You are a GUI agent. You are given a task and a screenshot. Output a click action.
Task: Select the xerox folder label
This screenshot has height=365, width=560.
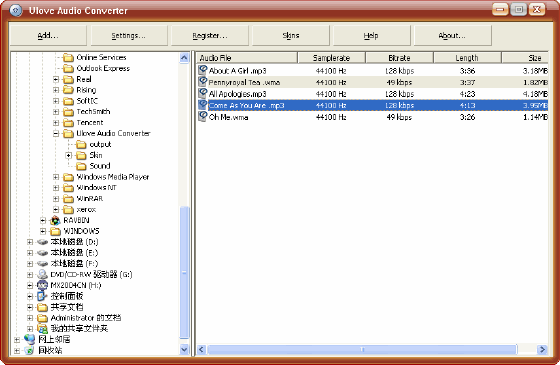click(x=86, y=210)
